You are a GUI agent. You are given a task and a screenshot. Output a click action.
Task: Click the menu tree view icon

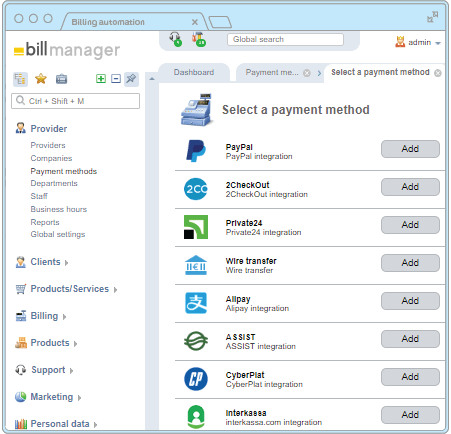20,79
